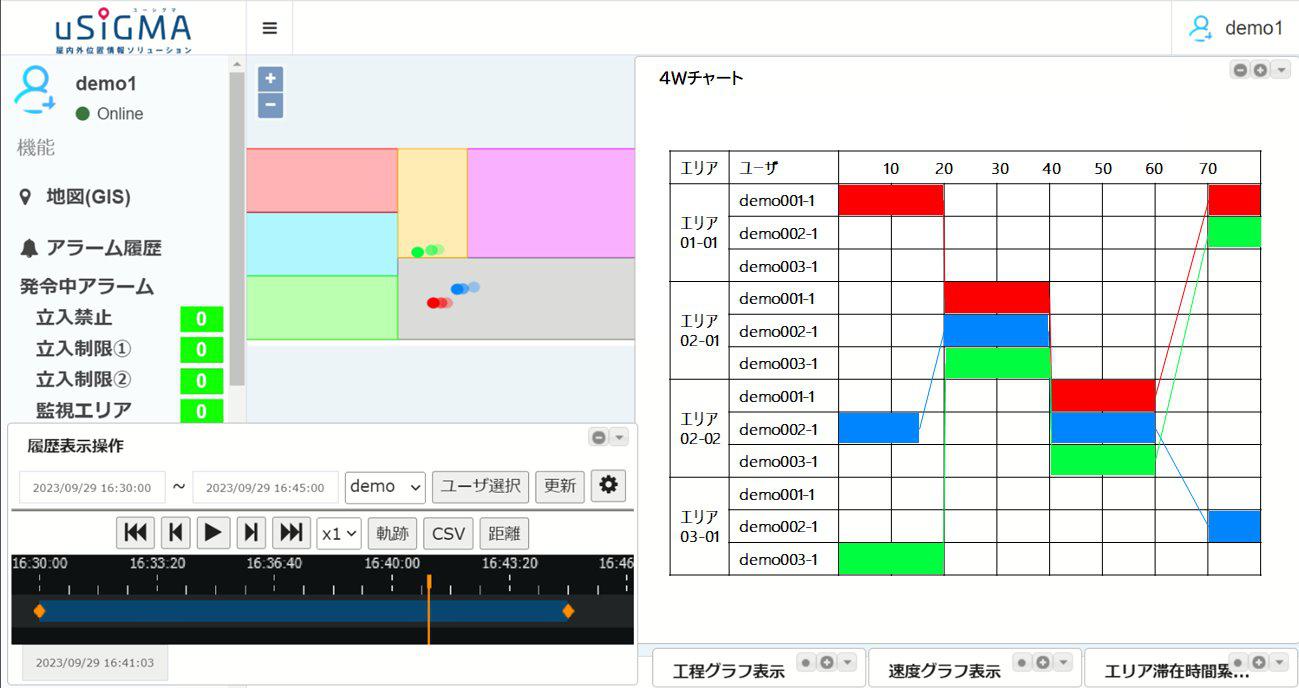
Task: Click the uSIGMA logo
Action: (x=123, y=30)
